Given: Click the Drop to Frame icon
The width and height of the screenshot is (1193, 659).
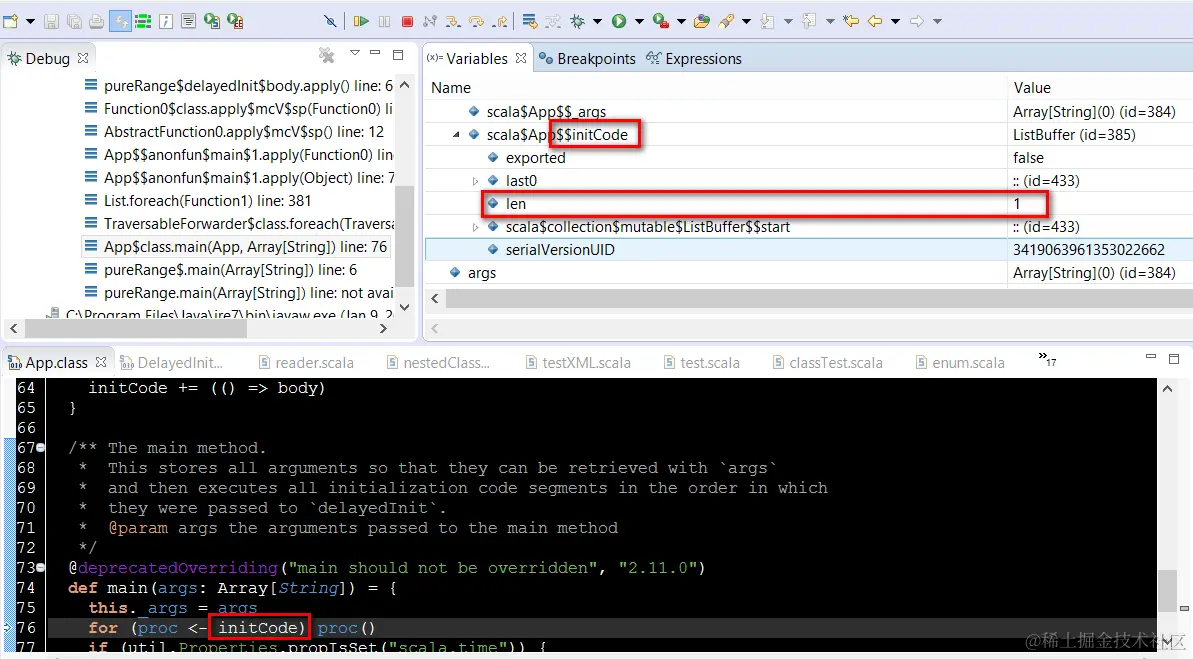Looking at the screenshot, I should (x=530, y=21).
